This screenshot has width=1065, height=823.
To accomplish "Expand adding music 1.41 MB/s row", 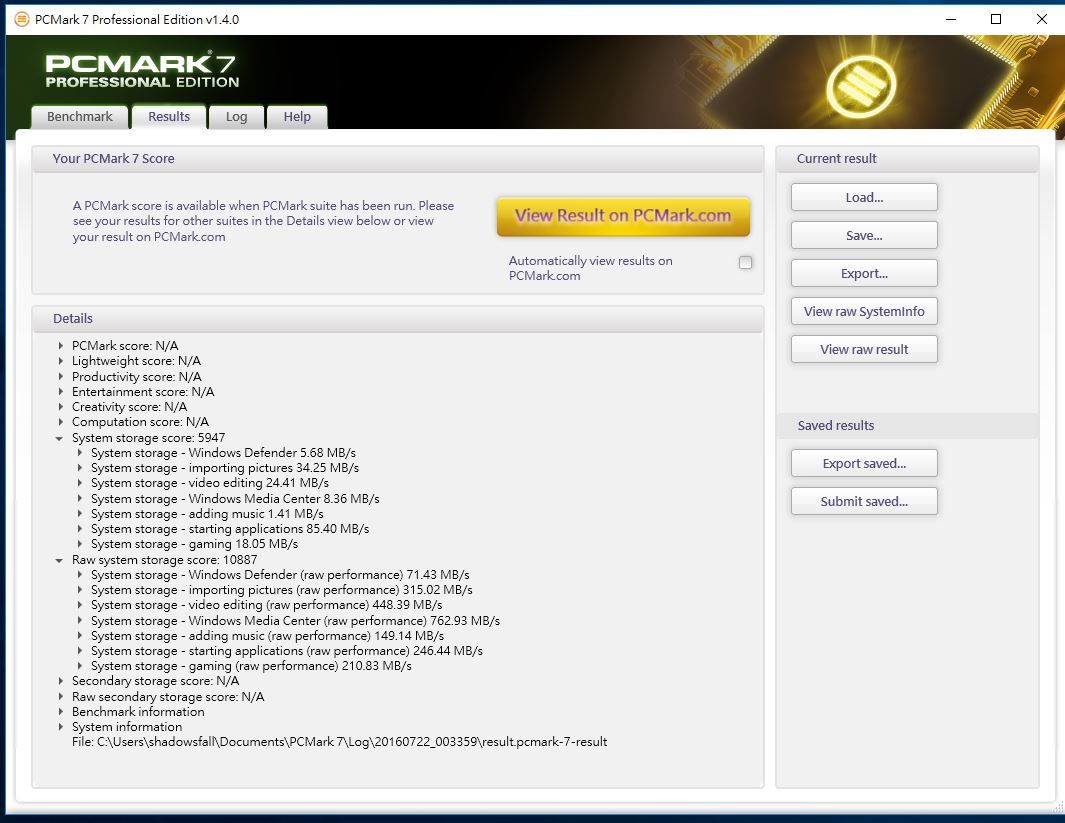I will [x=79, y=514].
